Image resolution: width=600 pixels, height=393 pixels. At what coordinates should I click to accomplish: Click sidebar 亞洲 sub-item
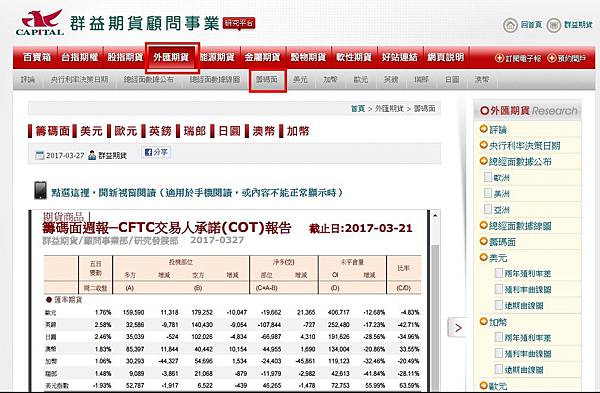coord(501,210)
